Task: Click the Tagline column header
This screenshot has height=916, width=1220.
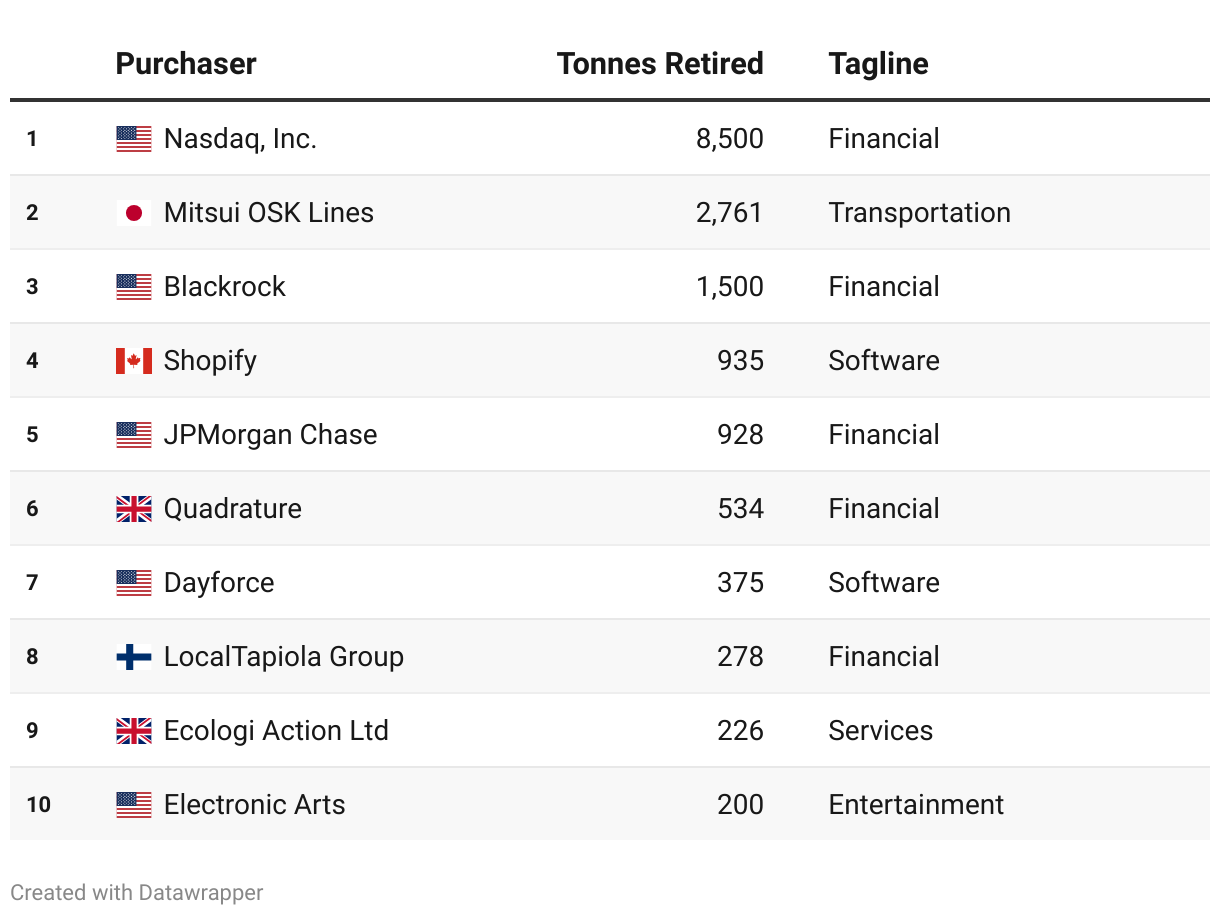Action: pyautogui.click(x=878, y=64)
